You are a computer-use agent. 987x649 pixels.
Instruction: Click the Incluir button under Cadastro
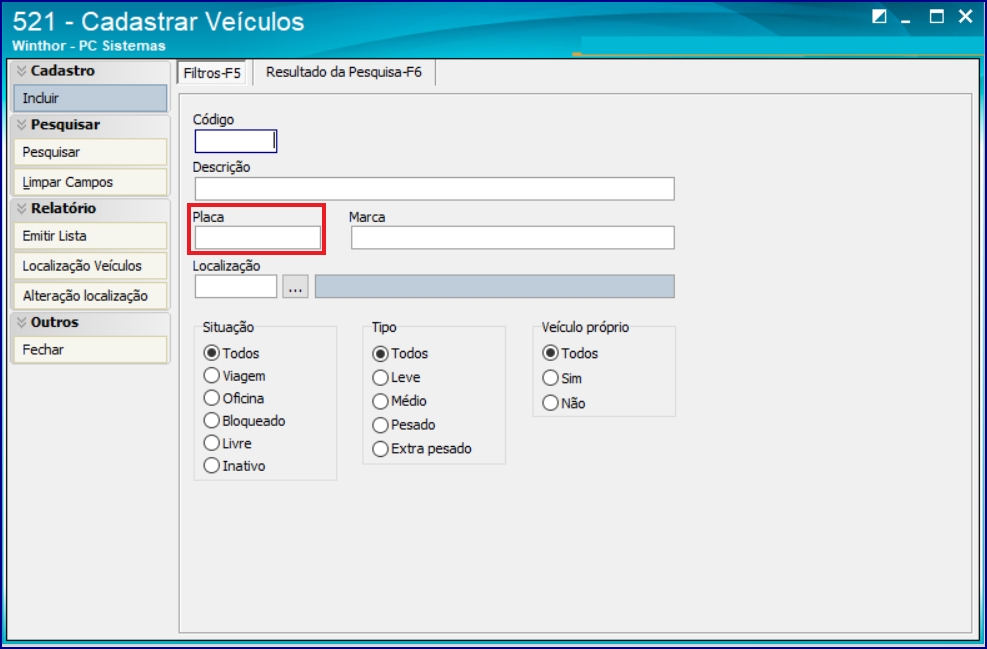click(91, 98)
